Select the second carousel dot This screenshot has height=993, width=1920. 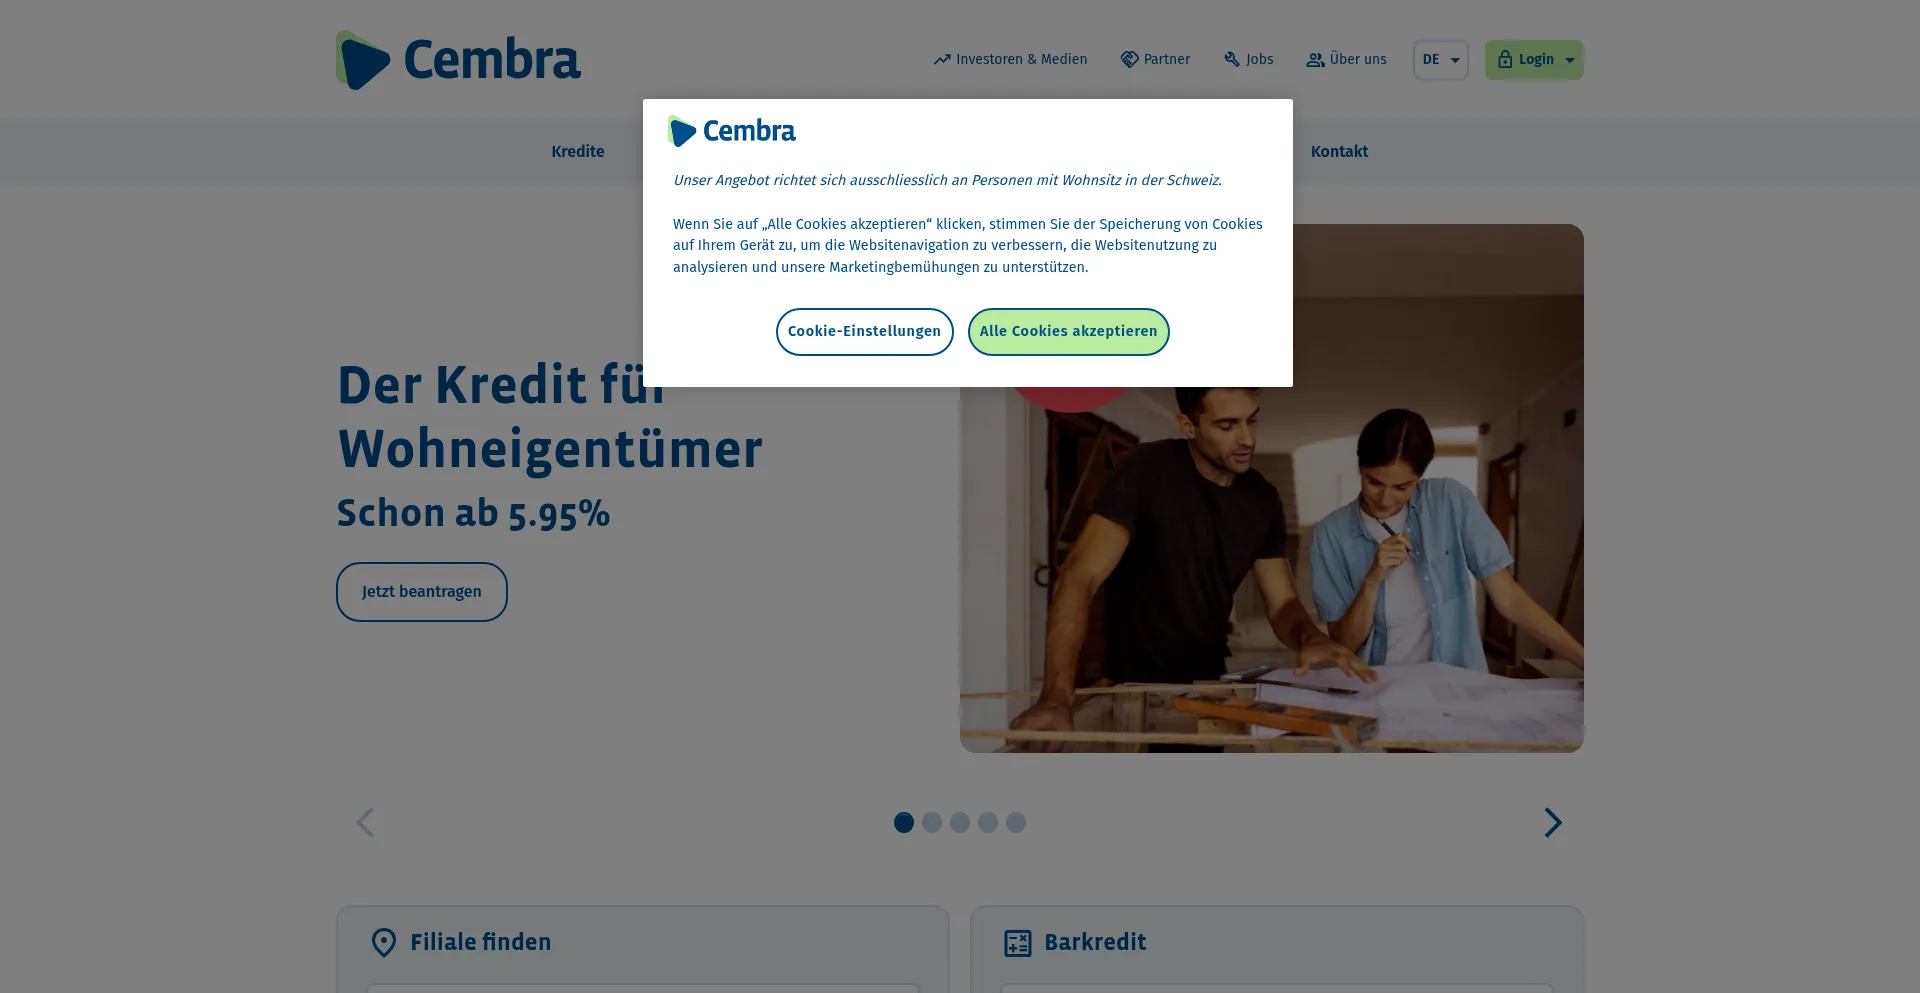[x=932, y=822]
